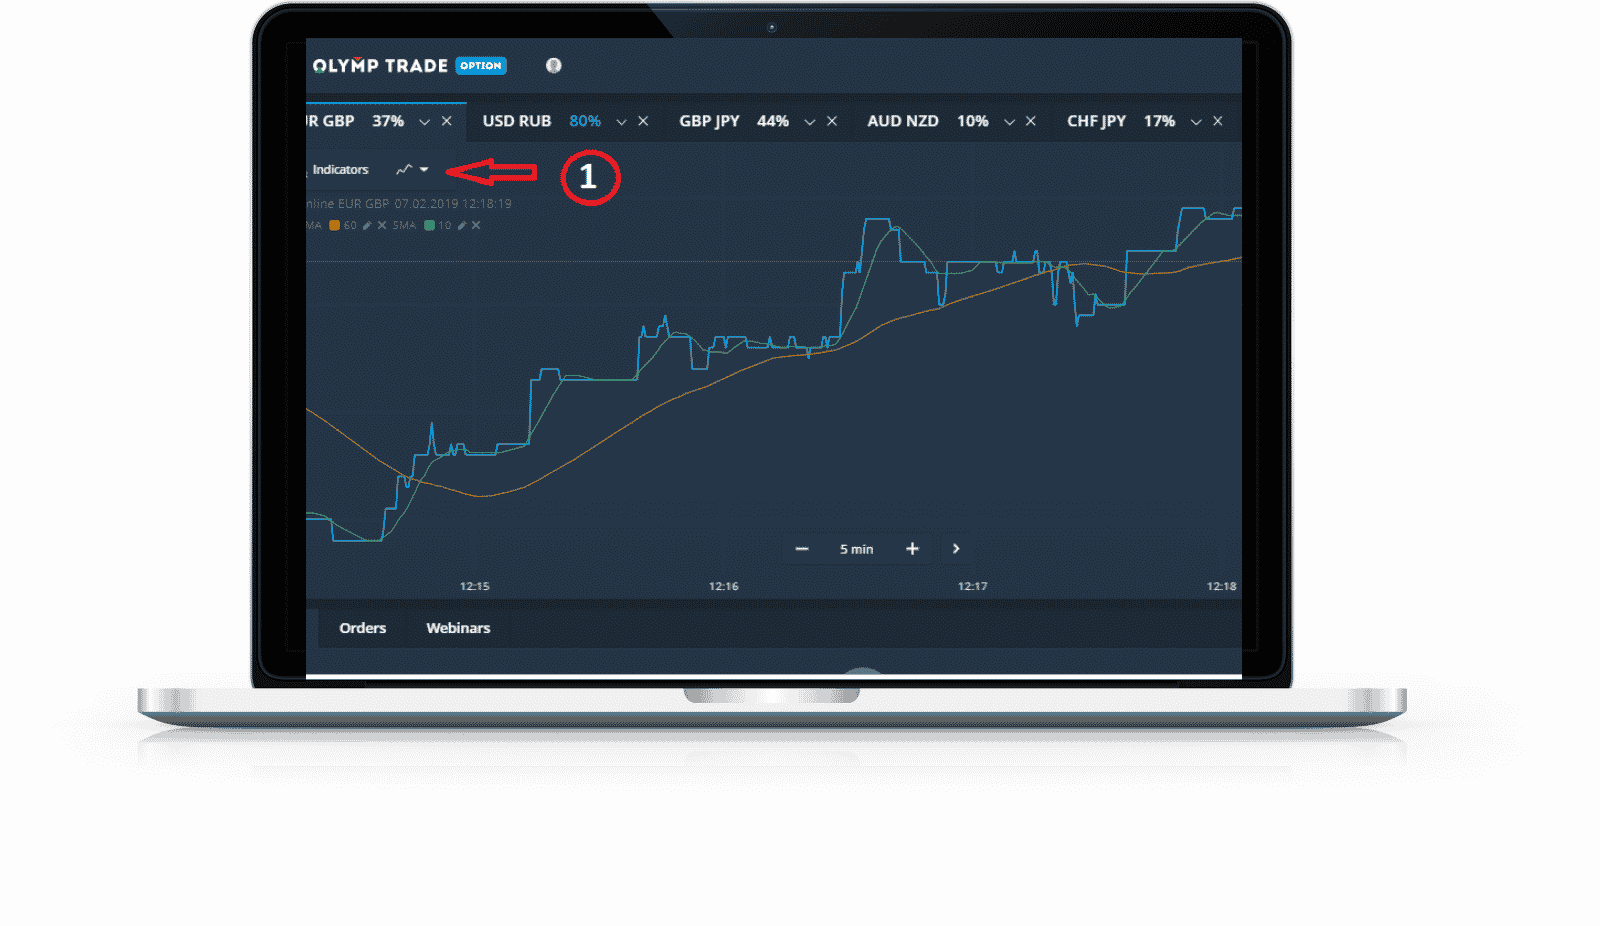This screenshot has width=1600, height=926.
Task: Open the Webinars tab
Action: [458, 628]
